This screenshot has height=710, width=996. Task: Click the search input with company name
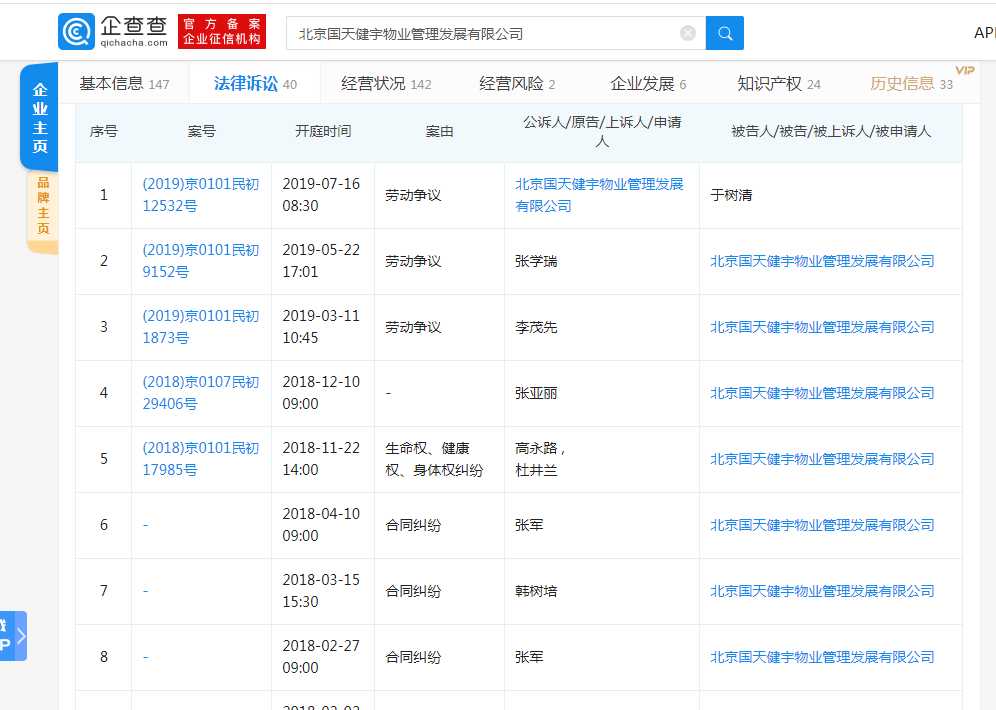[x=495, y=33]
